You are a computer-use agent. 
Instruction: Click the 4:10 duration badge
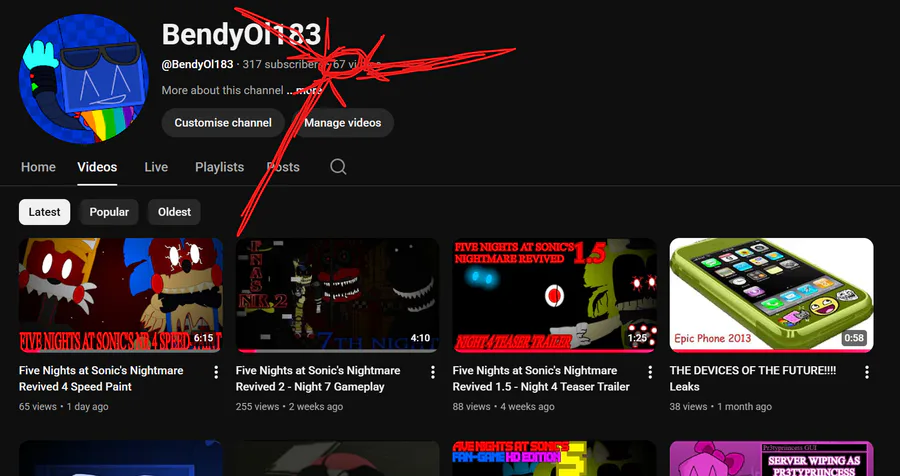pyautogui.click(x=420, y=338)
